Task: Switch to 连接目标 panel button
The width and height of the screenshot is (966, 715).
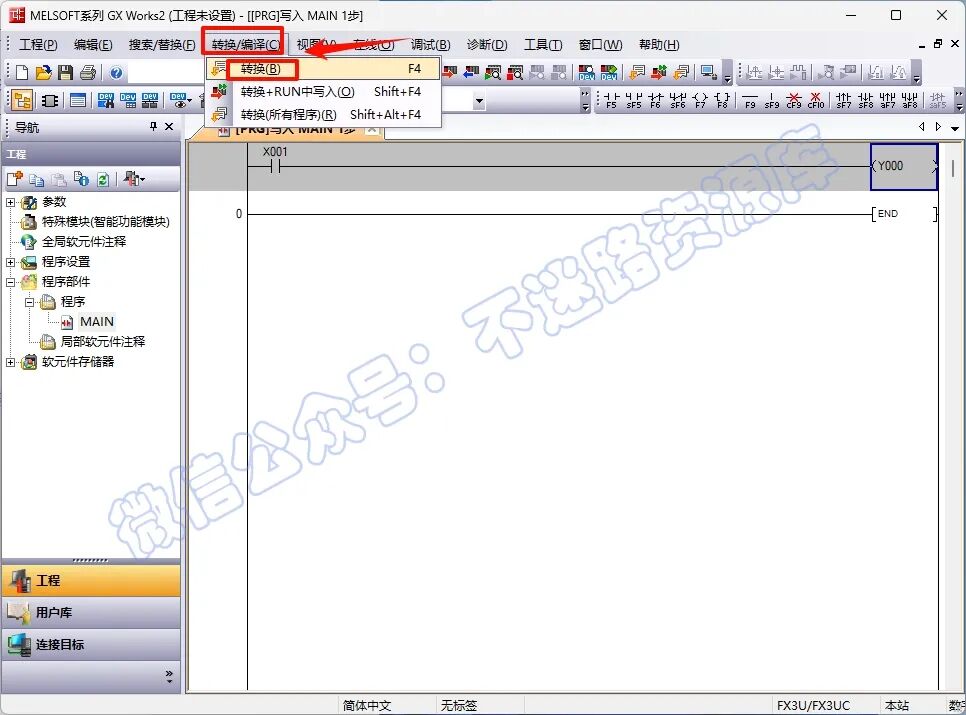Action: (x=91, y=644)
